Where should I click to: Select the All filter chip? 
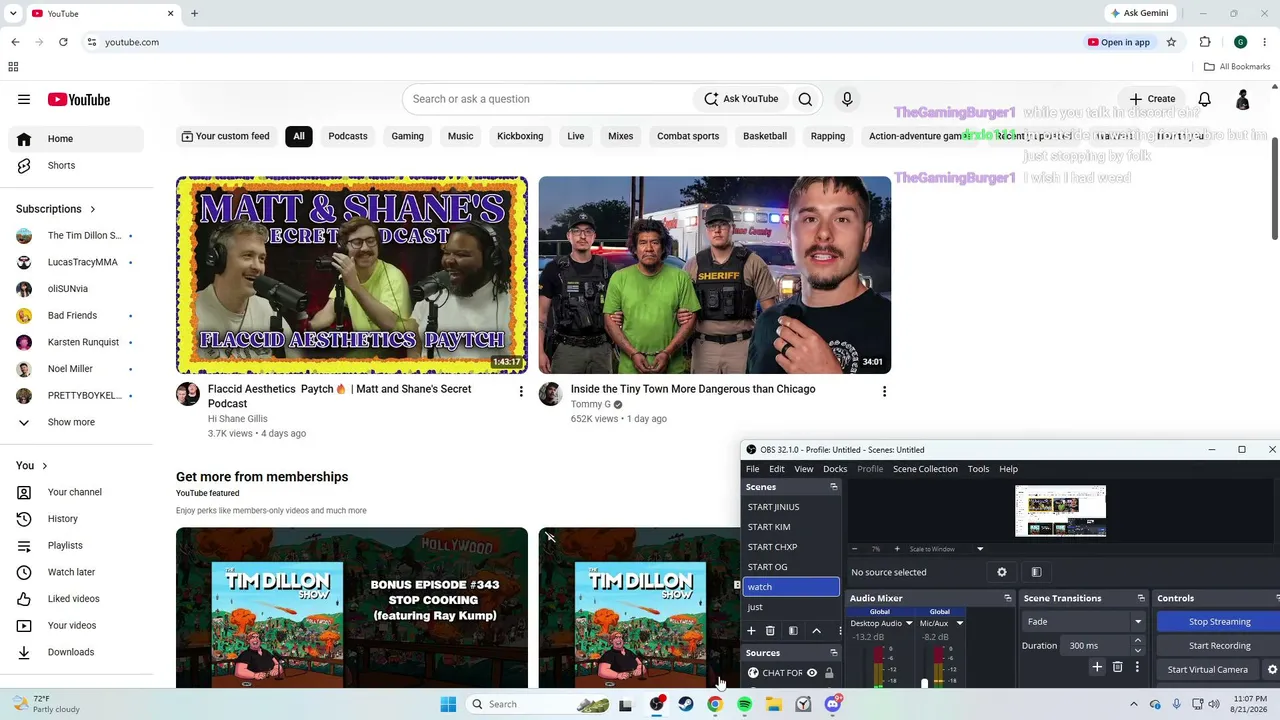pos(299,136)
